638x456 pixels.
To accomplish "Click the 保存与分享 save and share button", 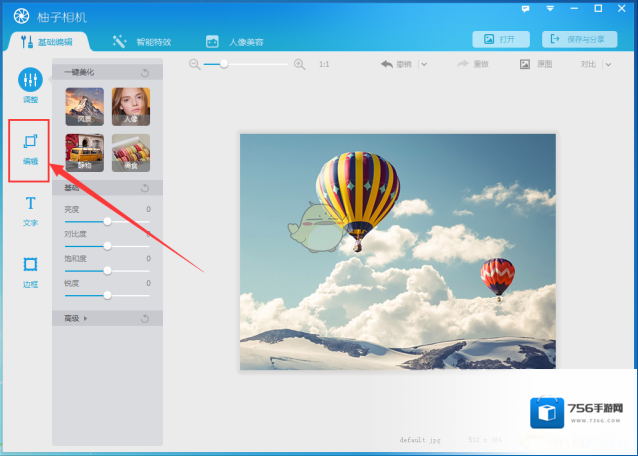I will (579, 39).
